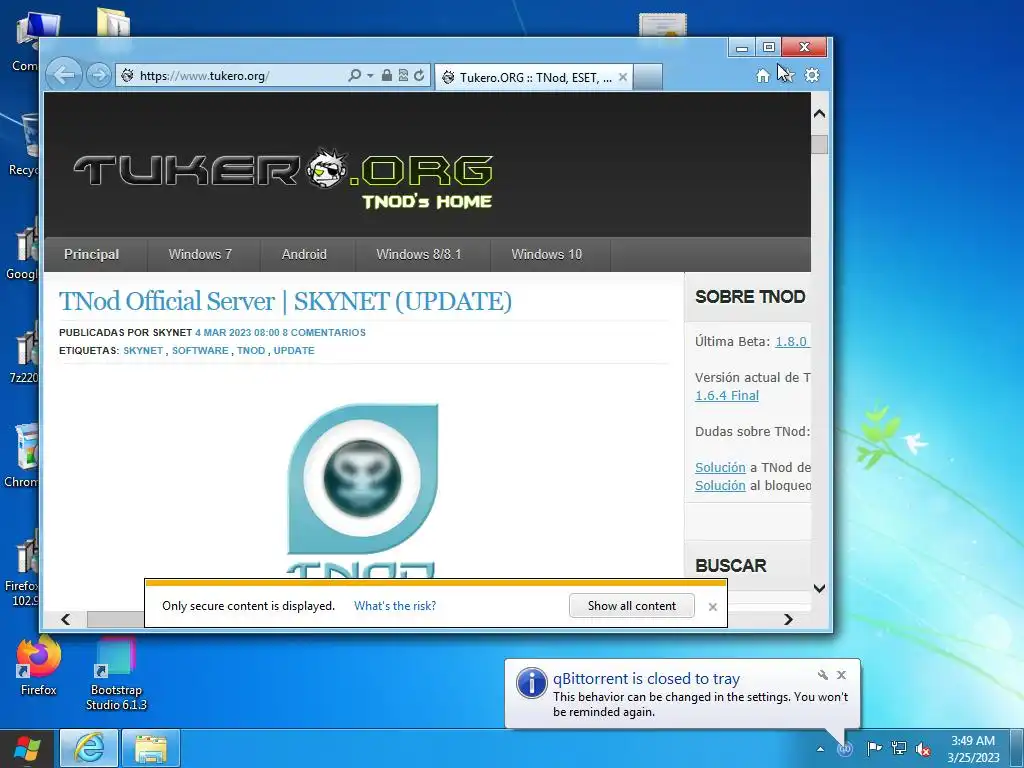Refresh the page with the reload icon

419,75
